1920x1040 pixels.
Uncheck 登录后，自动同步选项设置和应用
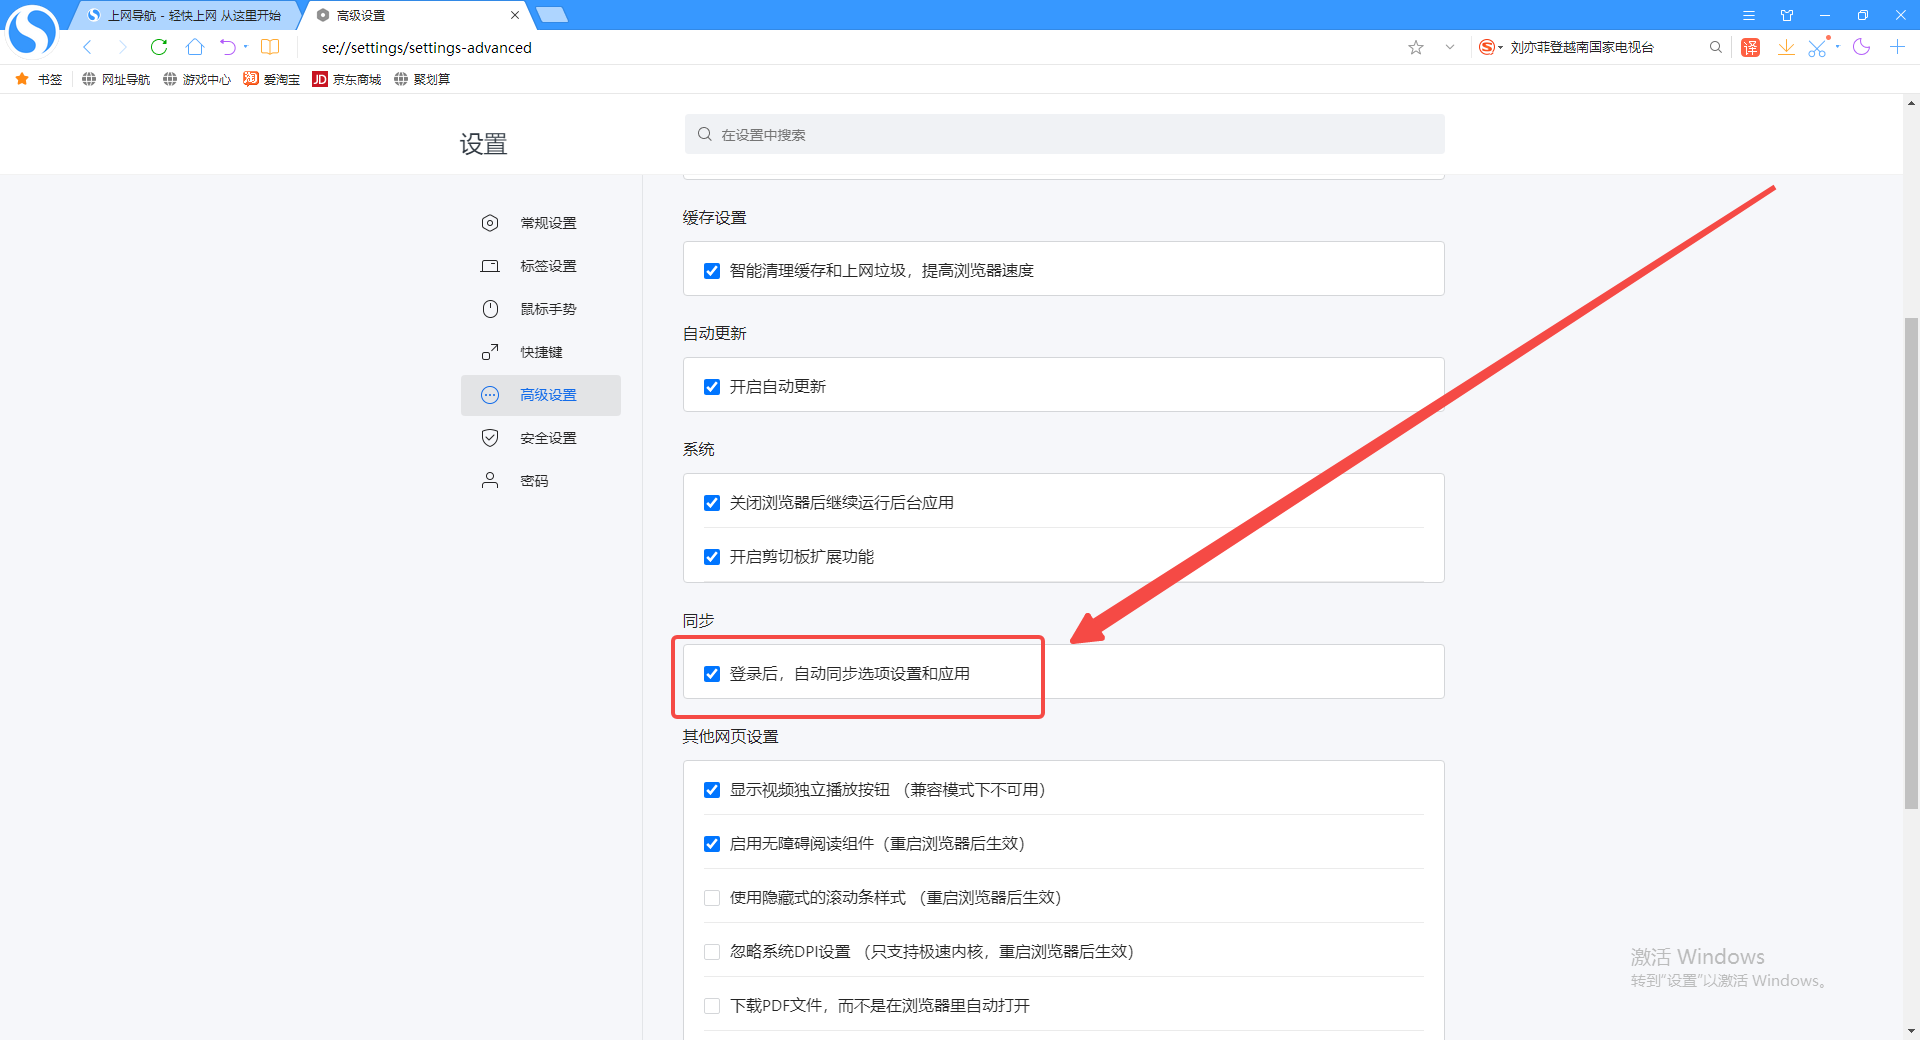[x=712, y=674]
